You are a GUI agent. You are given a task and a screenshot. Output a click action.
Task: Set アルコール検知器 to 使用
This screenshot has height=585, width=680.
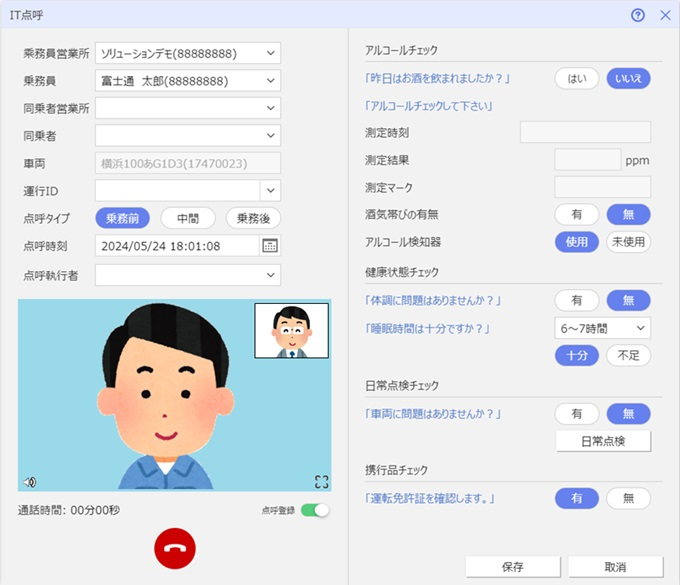coord(577,242)
